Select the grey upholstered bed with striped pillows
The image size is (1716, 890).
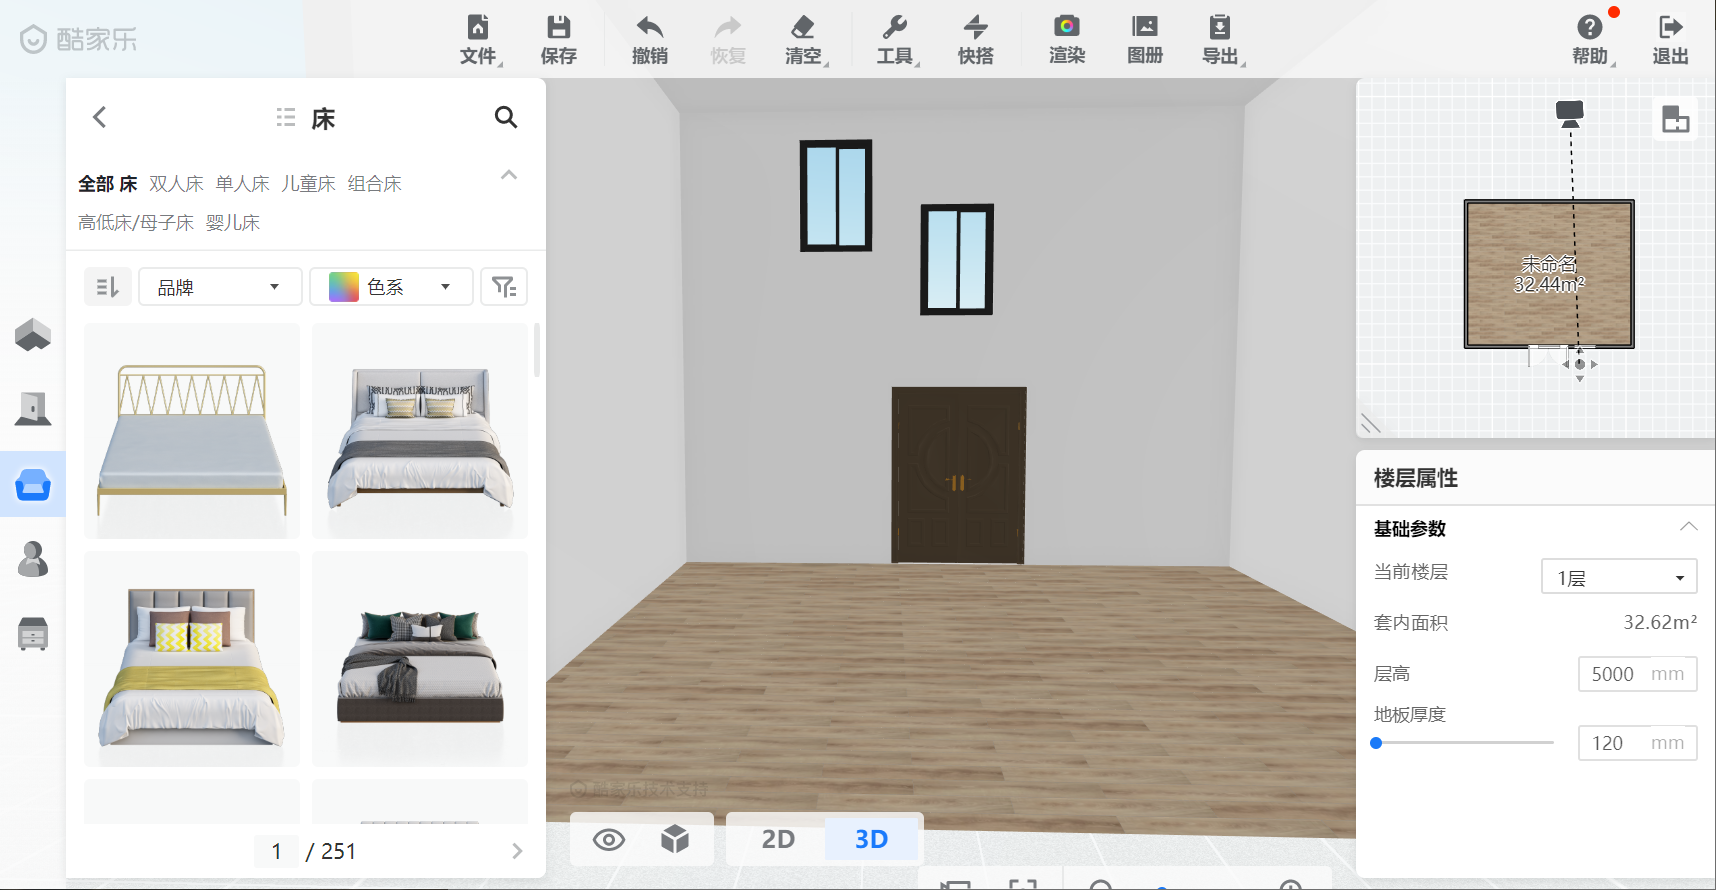click(420, 431)
